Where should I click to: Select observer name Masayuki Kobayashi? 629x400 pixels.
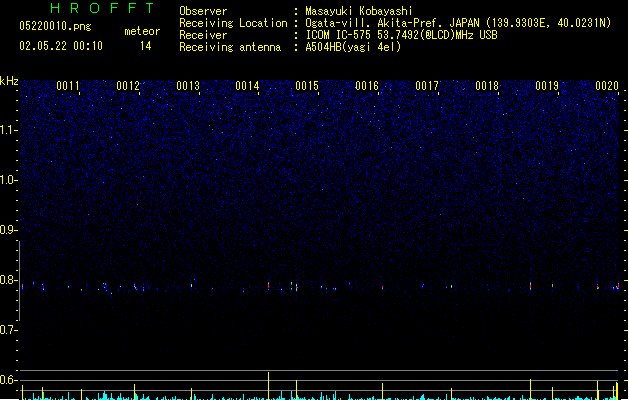[x=359, y=11]
